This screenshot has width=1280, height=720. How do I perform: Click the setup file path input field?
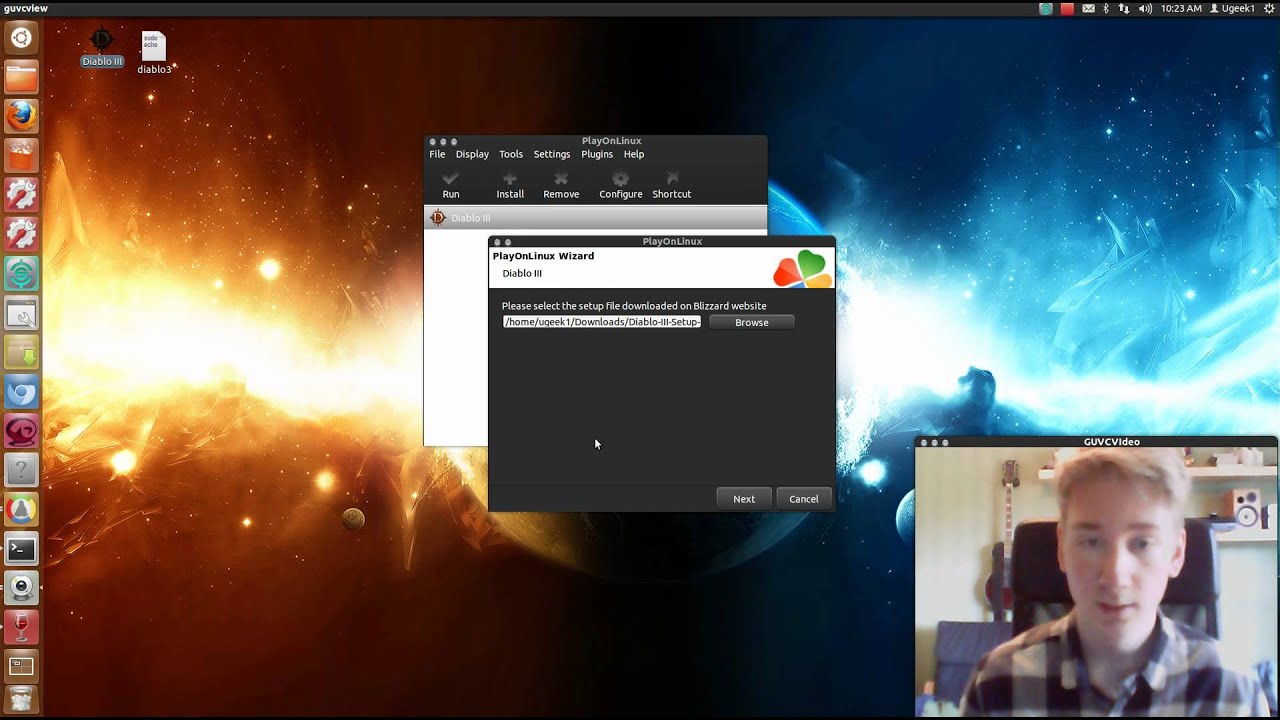coord(602,322)
